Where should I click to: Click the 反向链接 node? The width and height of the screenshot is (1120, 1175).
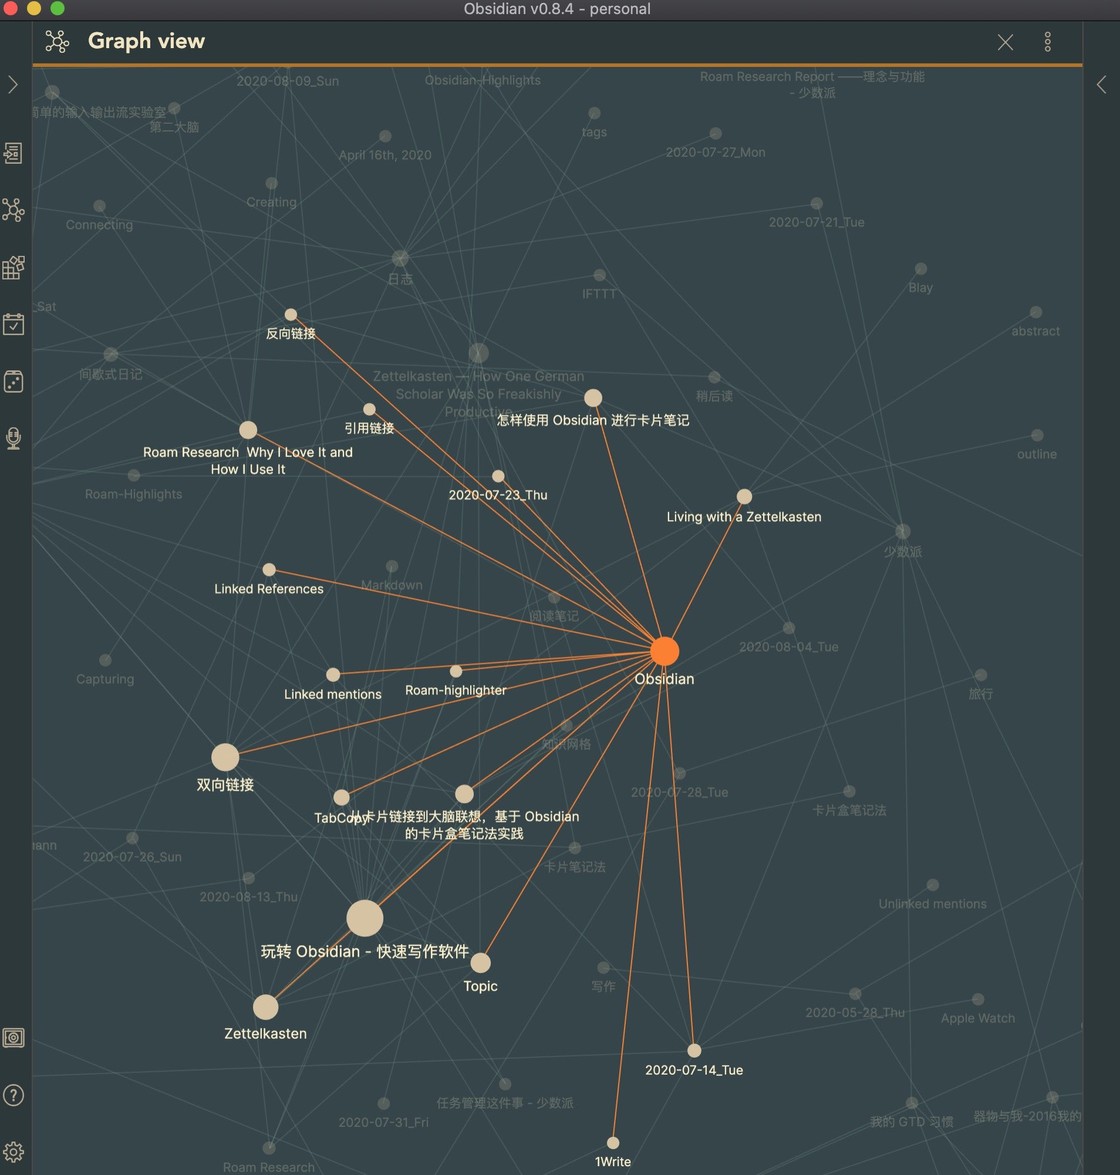click(x=291, y=315)
